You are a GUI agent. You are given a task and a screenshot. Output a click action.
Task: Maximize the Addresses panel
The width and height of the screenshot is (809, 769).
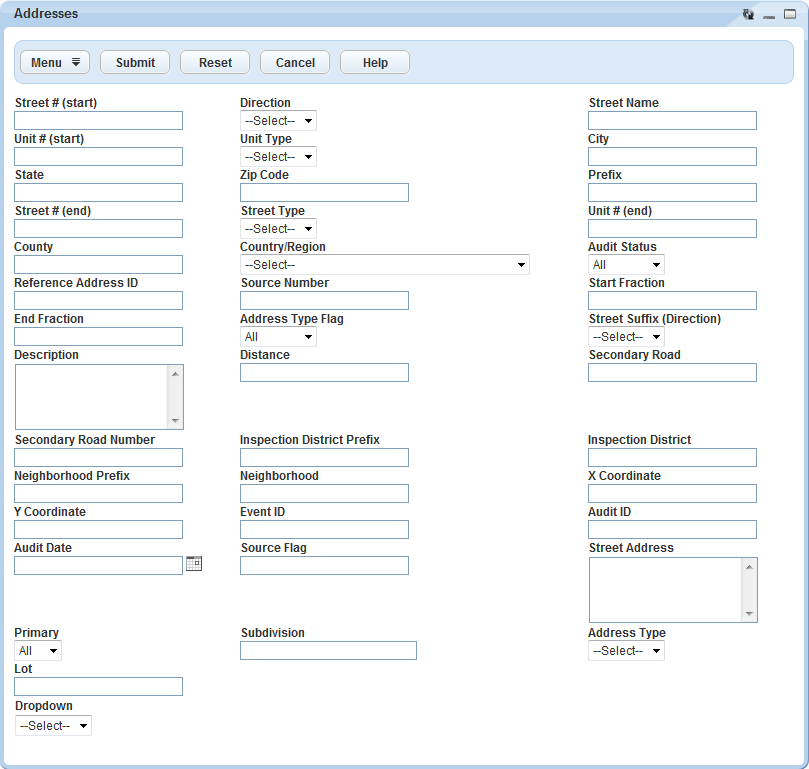point(790,14)
